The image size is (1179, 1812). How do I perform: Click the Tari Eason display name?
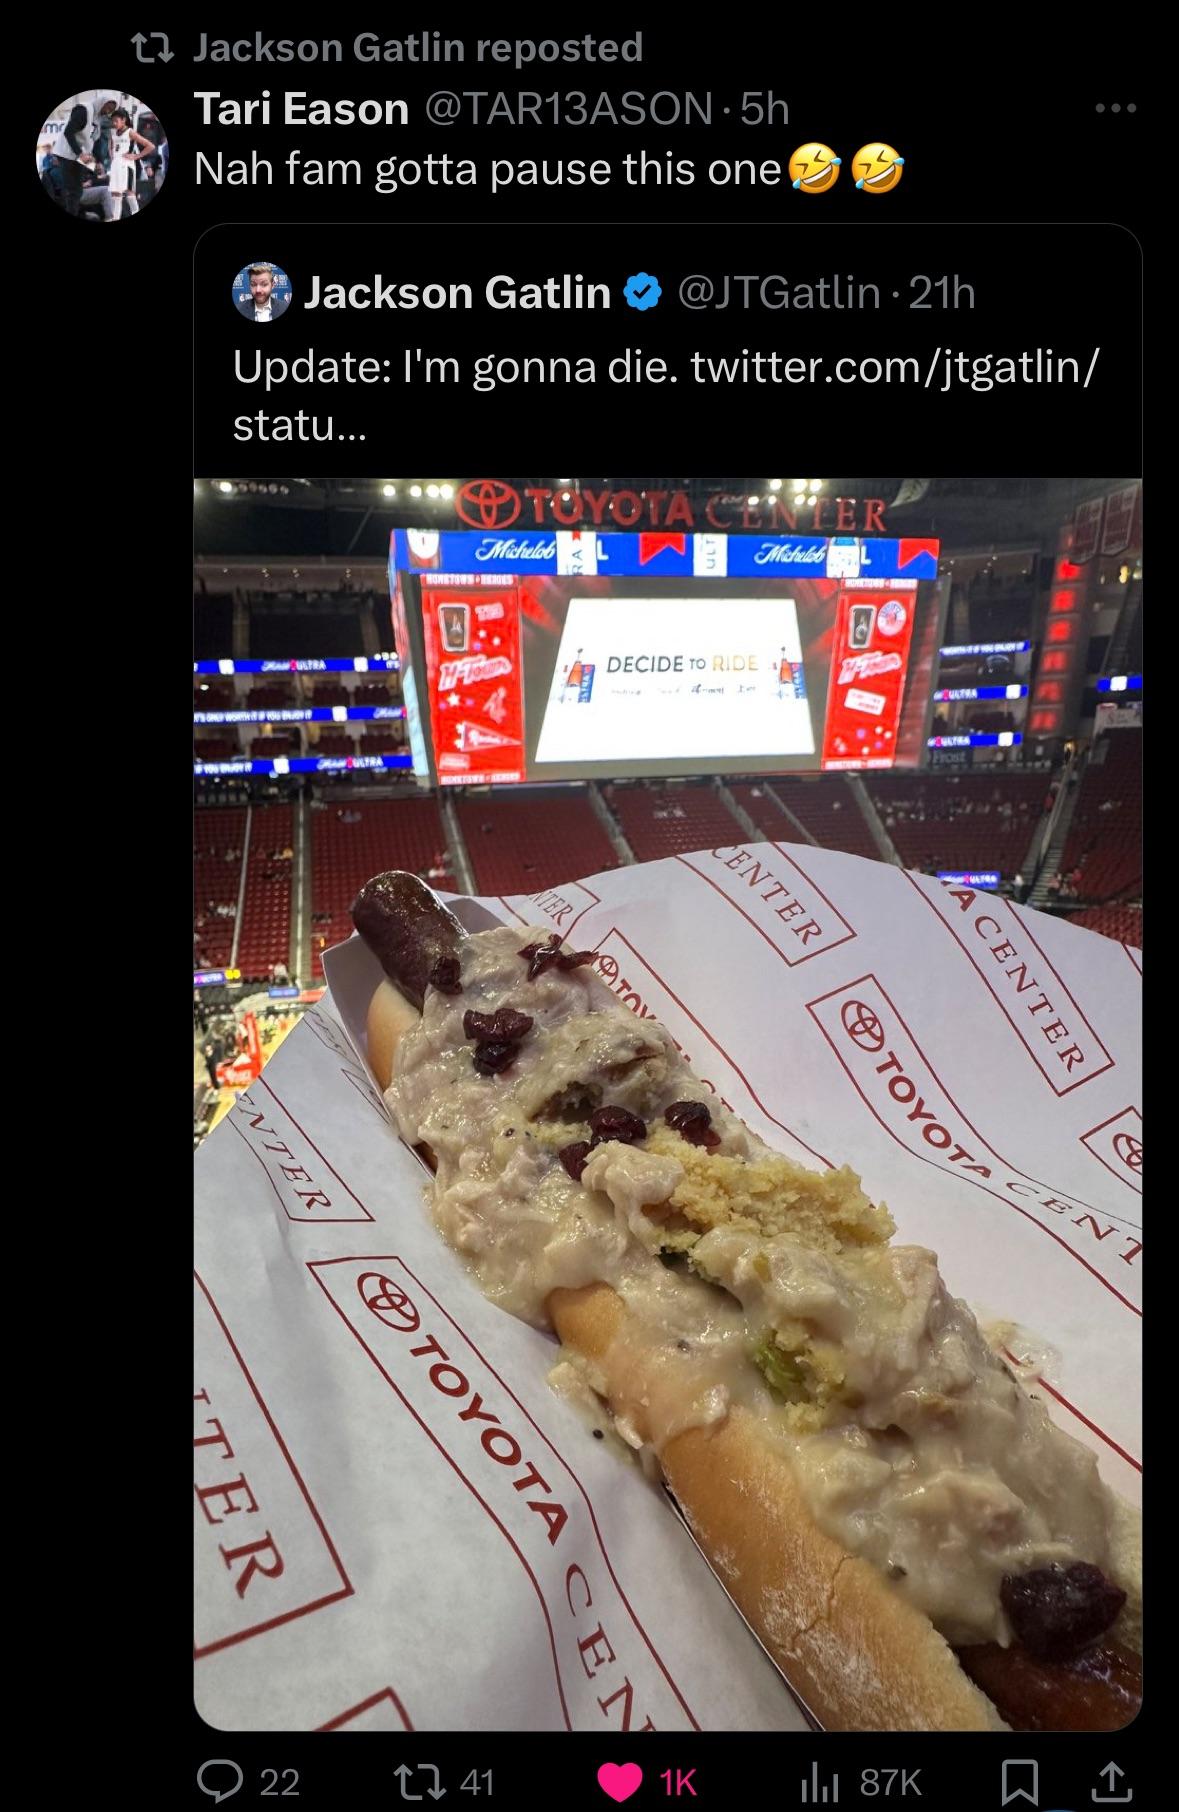tap(301, 108)
